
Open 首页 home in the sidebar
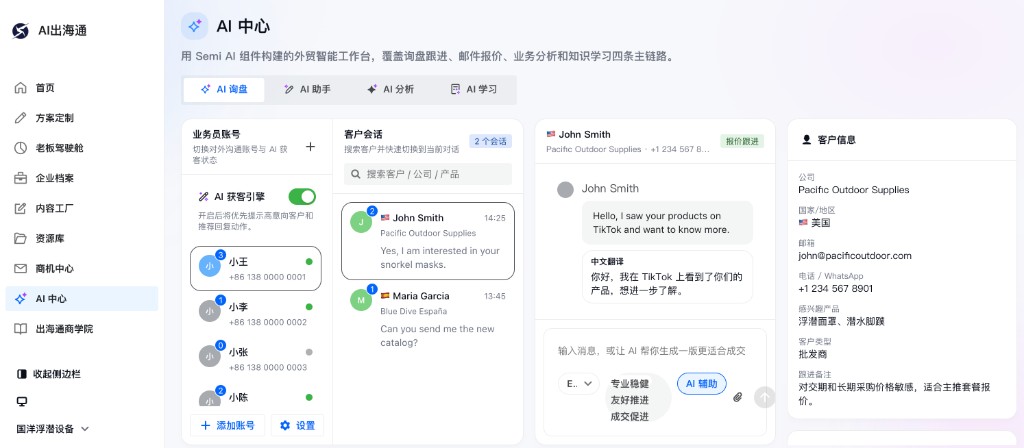pyautogui.click(x=82, y=88)
